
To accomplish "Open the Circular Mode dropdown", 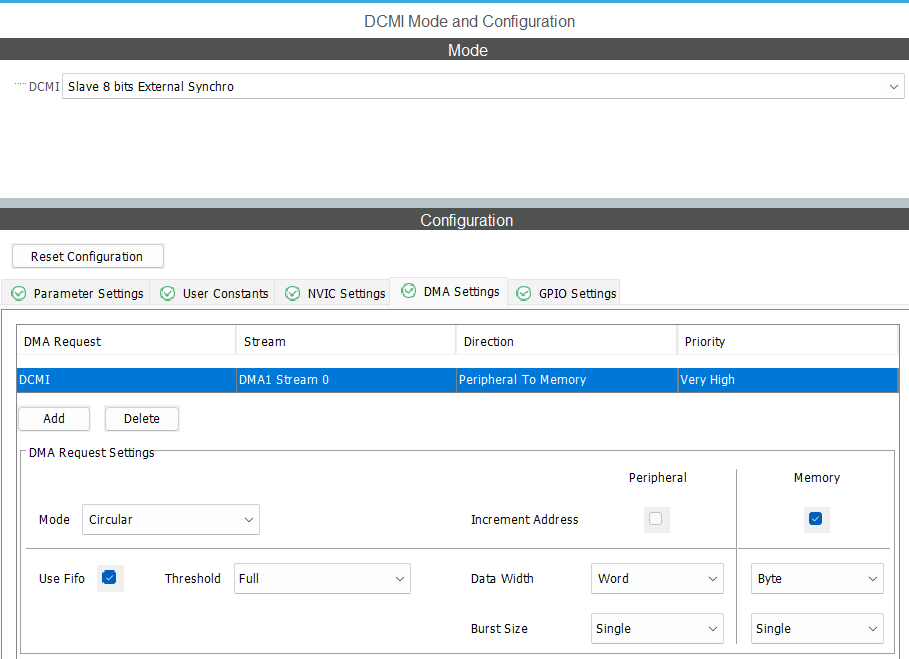I will (171, 519).
